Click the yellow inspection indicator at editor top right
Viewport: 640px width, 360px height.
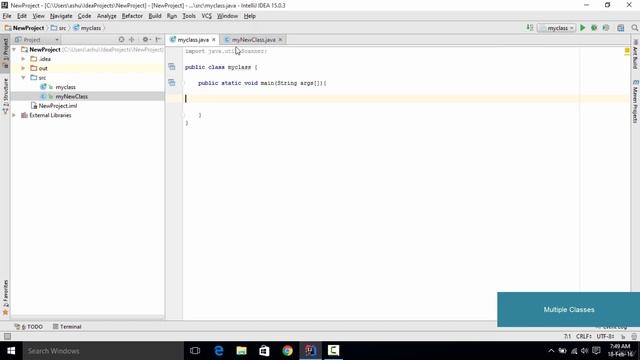627,51
